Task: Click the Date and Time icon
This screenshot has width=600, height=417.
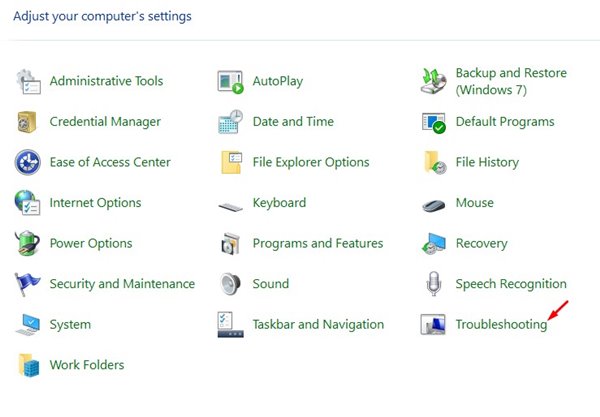Action: [231, 122]
